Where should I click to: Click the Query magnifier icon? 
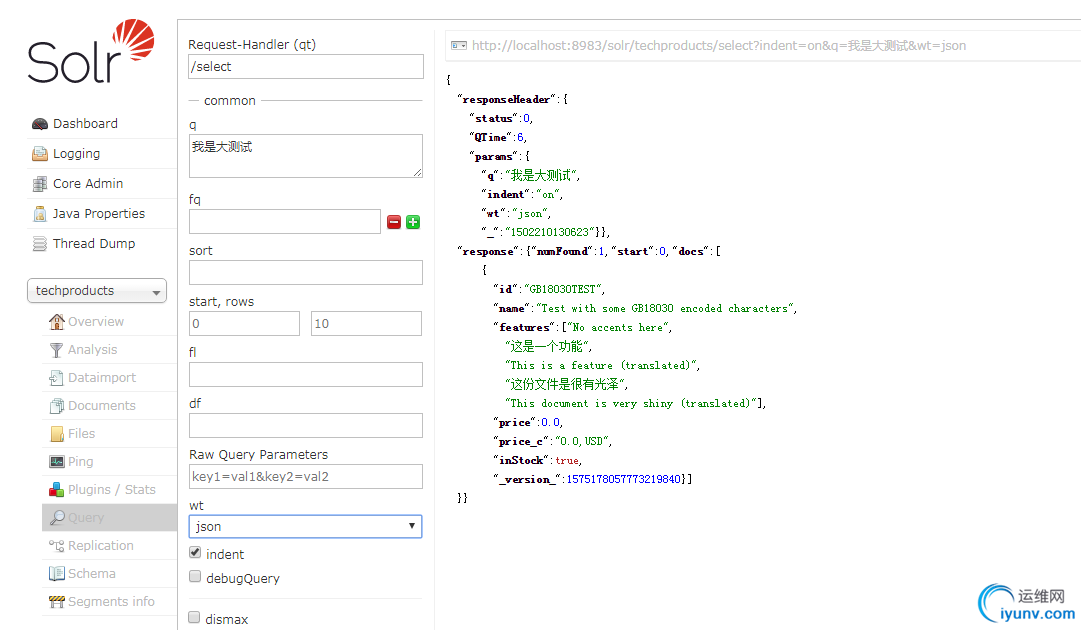[x=57, y=518]
